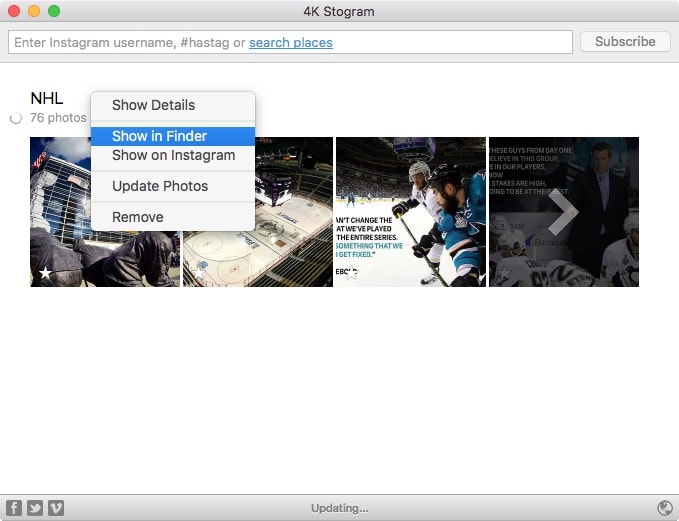
Task: Open the Facebook icon in status bar
Action: coord(14,508)
